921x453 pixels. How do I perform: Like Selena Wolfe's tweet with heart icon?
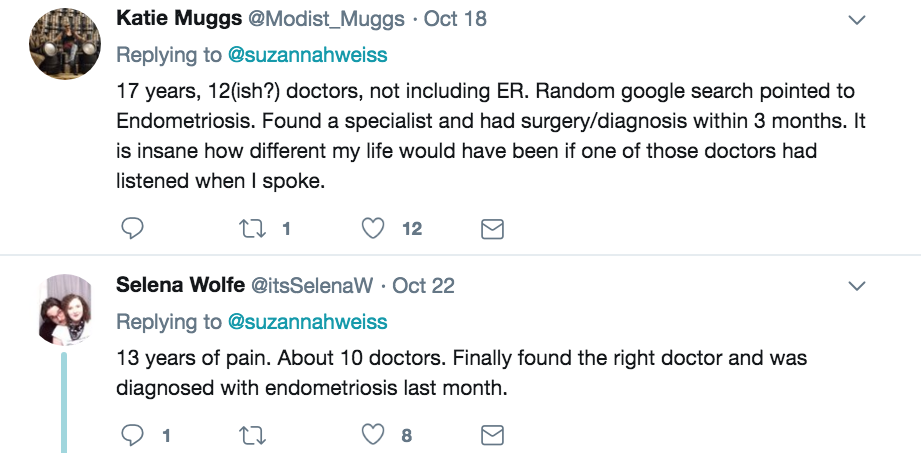click(x=372, y=435)
